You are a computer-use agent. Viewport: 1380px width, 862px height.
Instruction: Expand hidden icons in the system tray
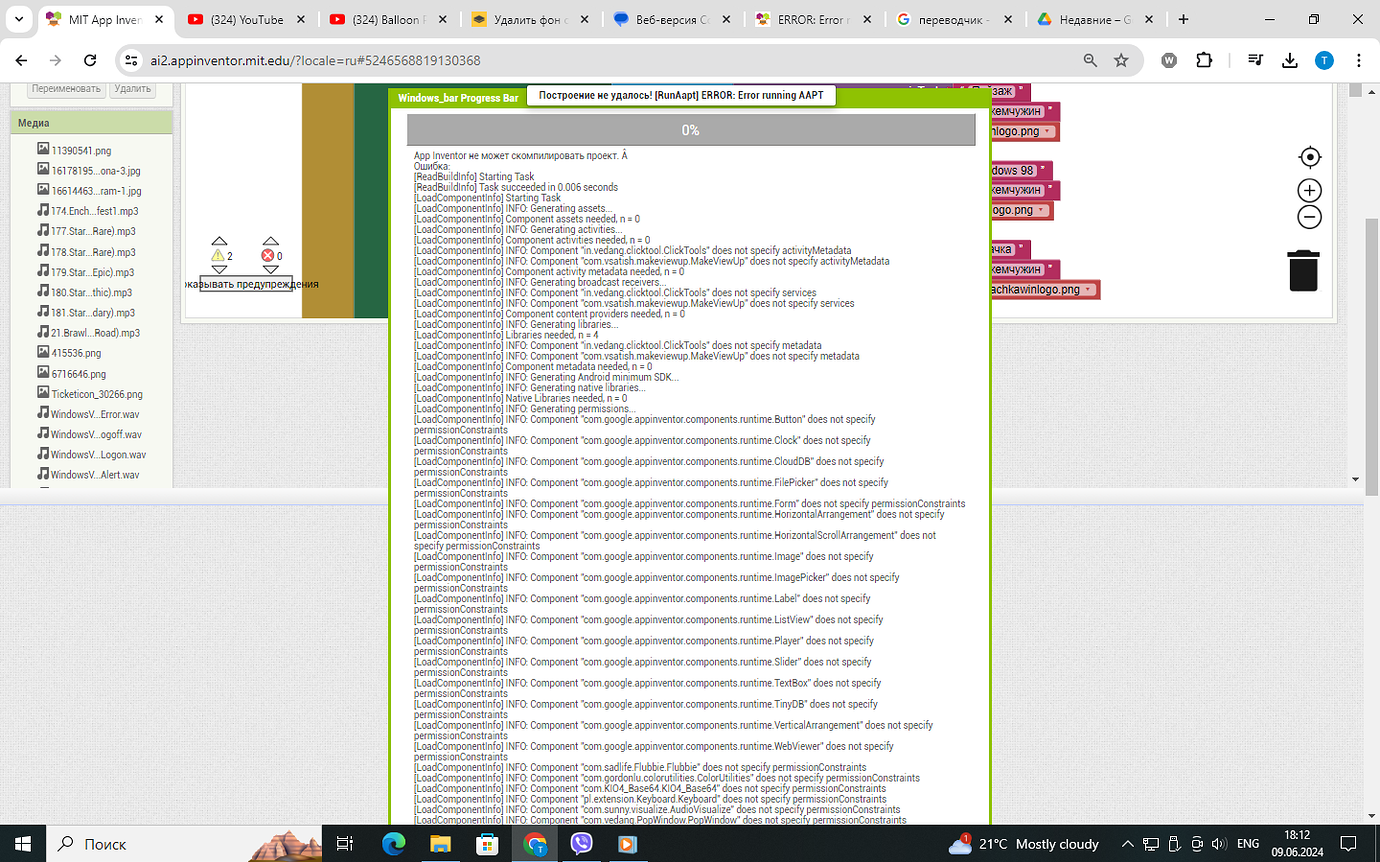pyautogui.click(x=1127, y=843)
